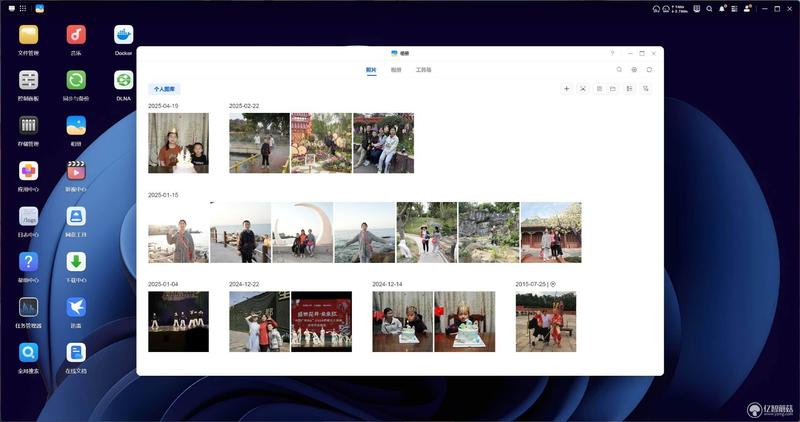Open the 应用中心 app center icon
The height and width of the screenshot is (422, 800).
[x=29, y=171]
